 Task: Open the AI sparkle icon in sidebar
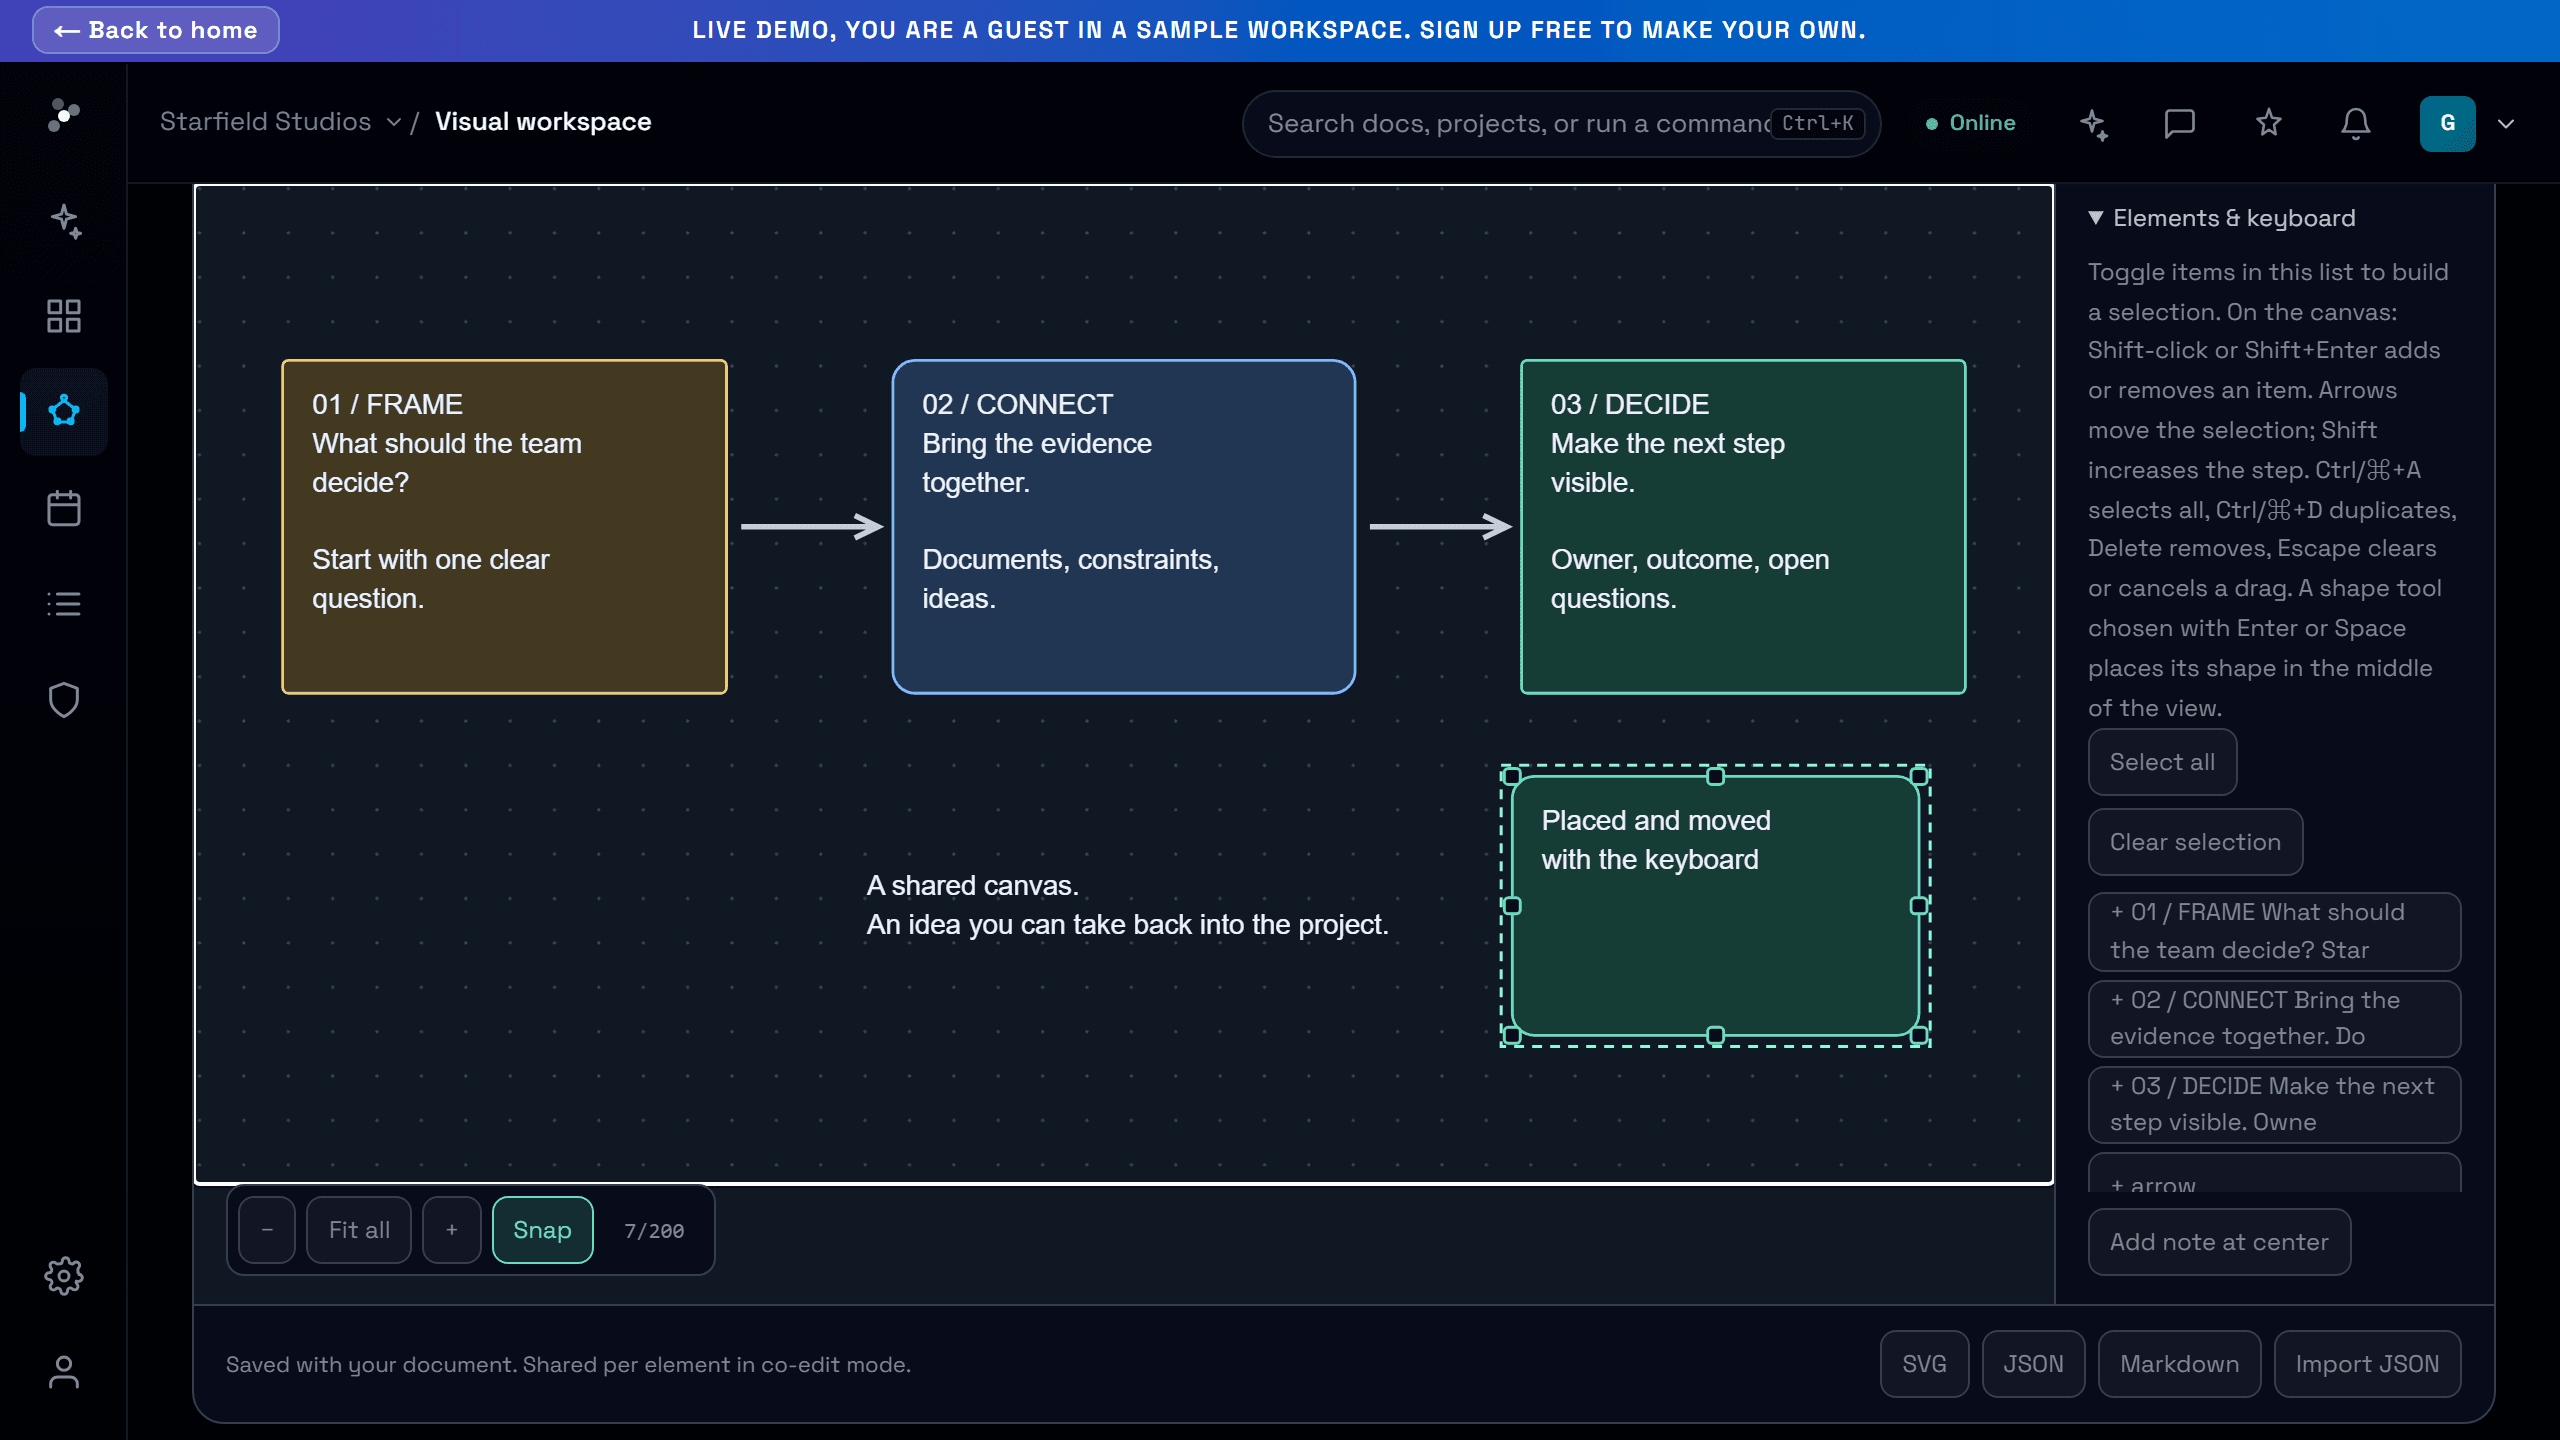click(64, 221)
